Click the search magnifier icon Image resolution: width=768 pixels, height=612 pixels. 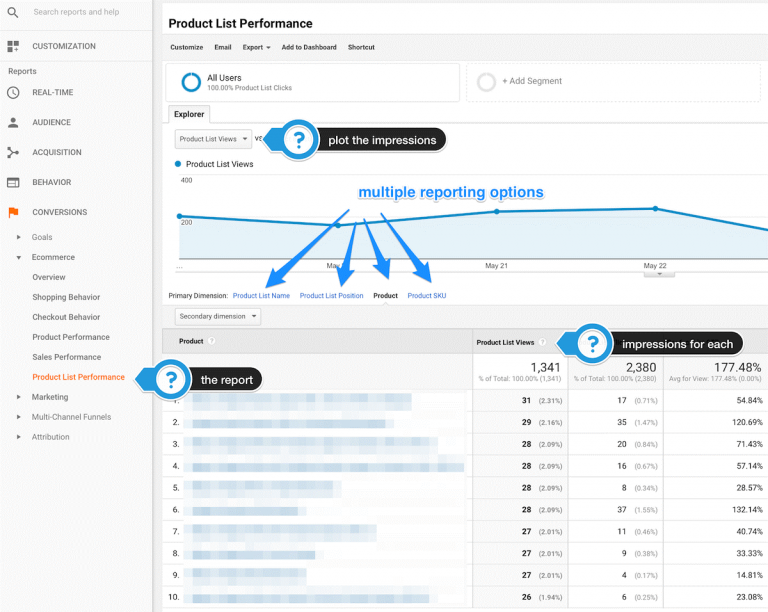coord(13,12)
